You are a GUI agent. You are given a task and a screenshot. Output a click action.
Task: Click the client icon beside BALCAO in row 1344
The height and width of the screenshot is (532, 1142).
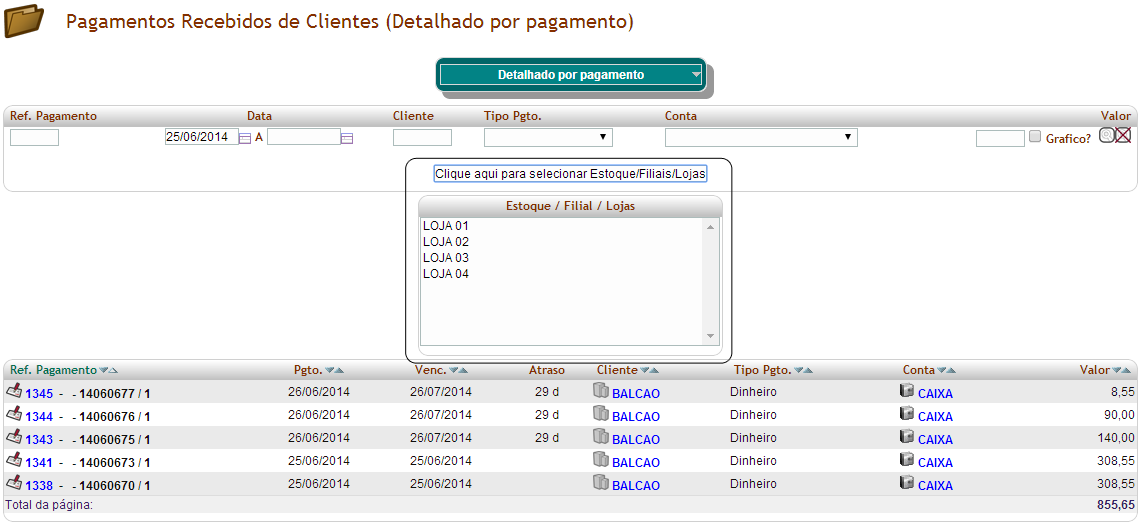pos(600,414)
